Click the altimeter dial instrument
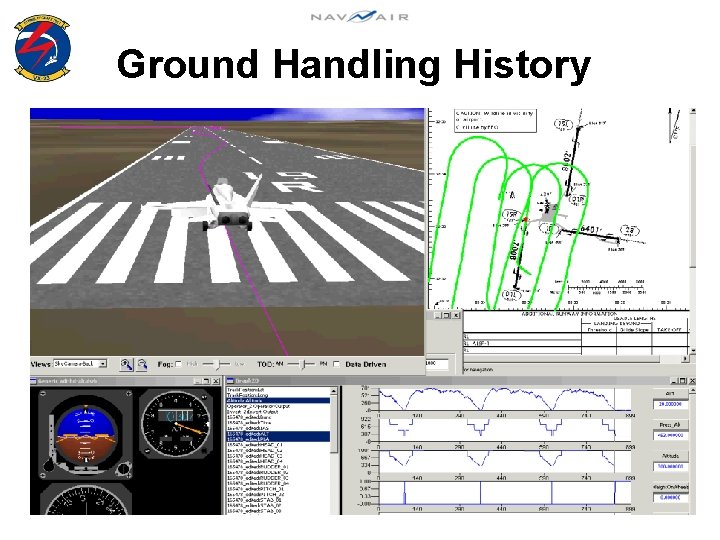Viewport: 720px width, 540px height. click(177, 424)
